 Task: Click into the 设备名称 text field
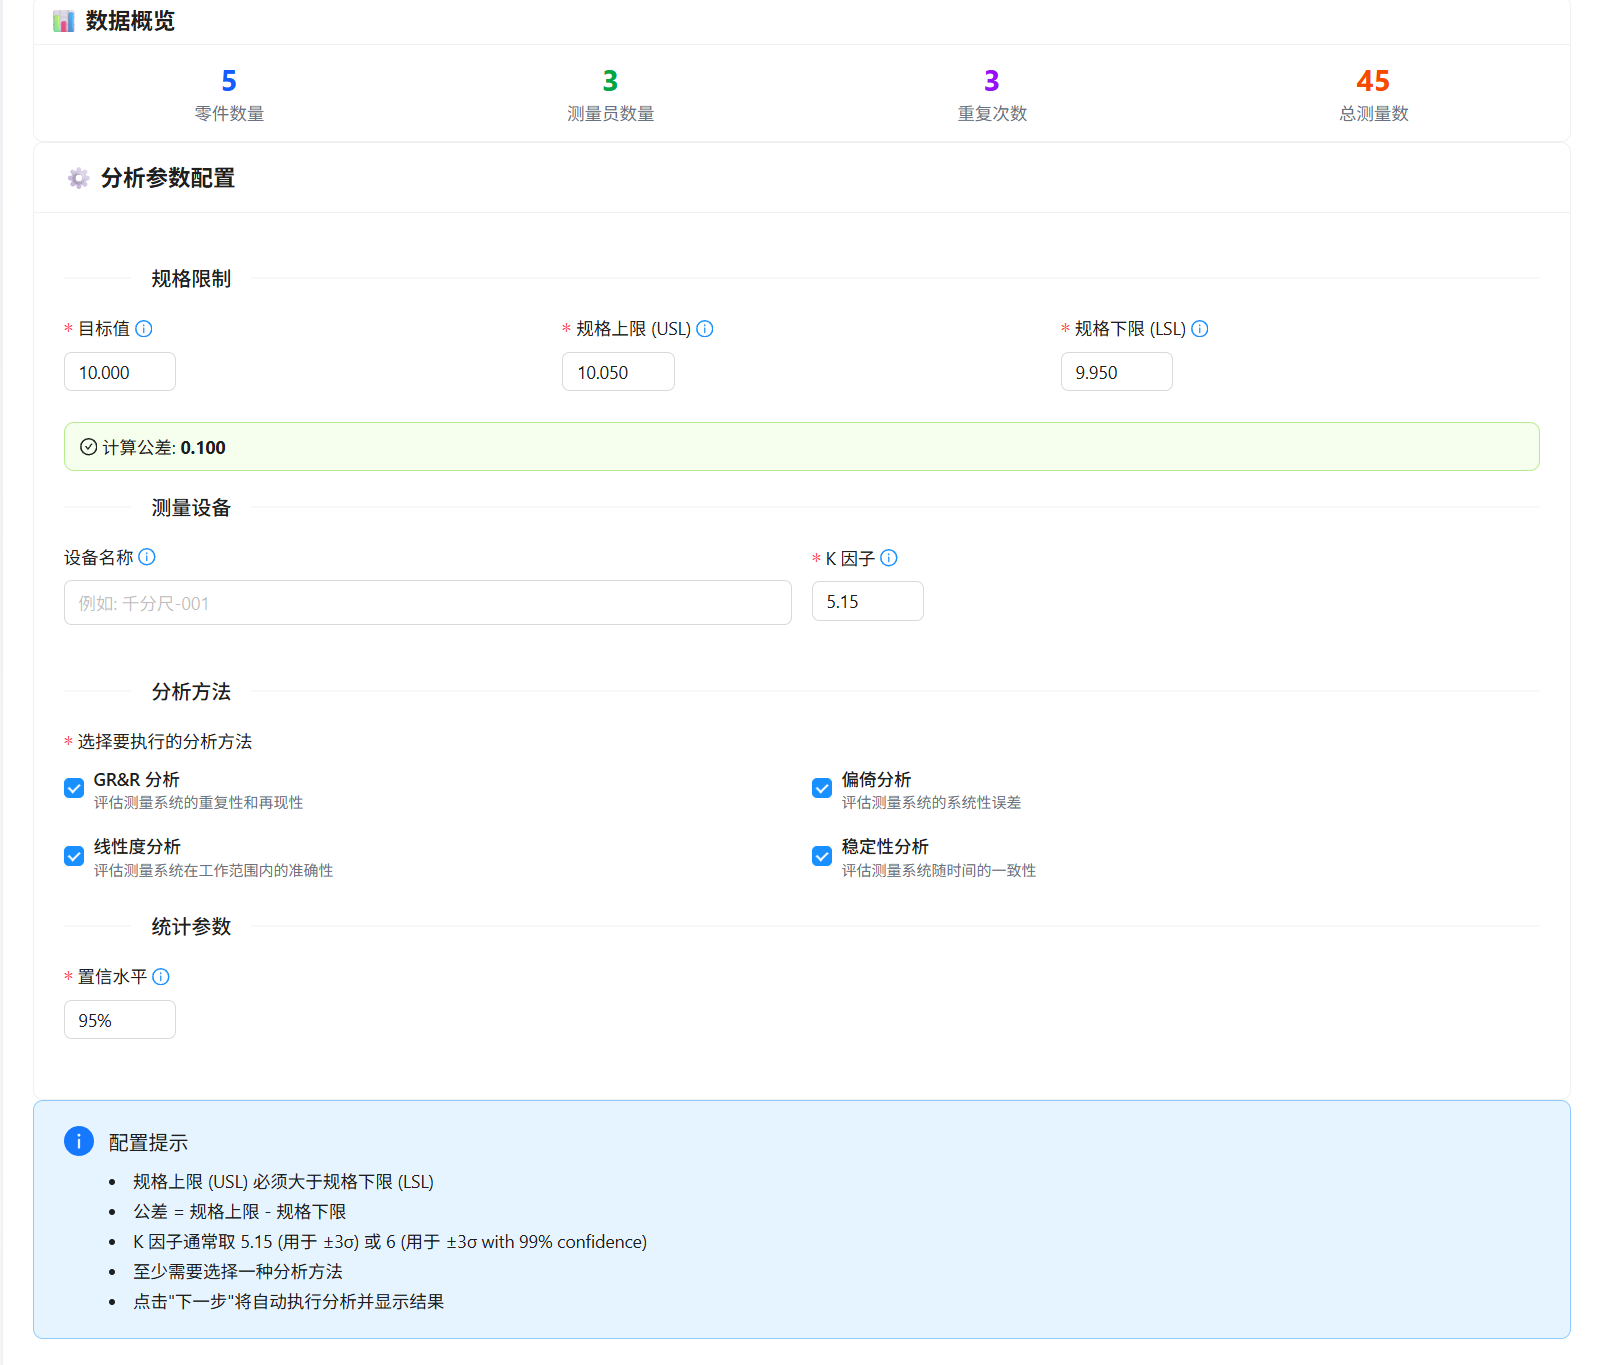click(427, 603)
